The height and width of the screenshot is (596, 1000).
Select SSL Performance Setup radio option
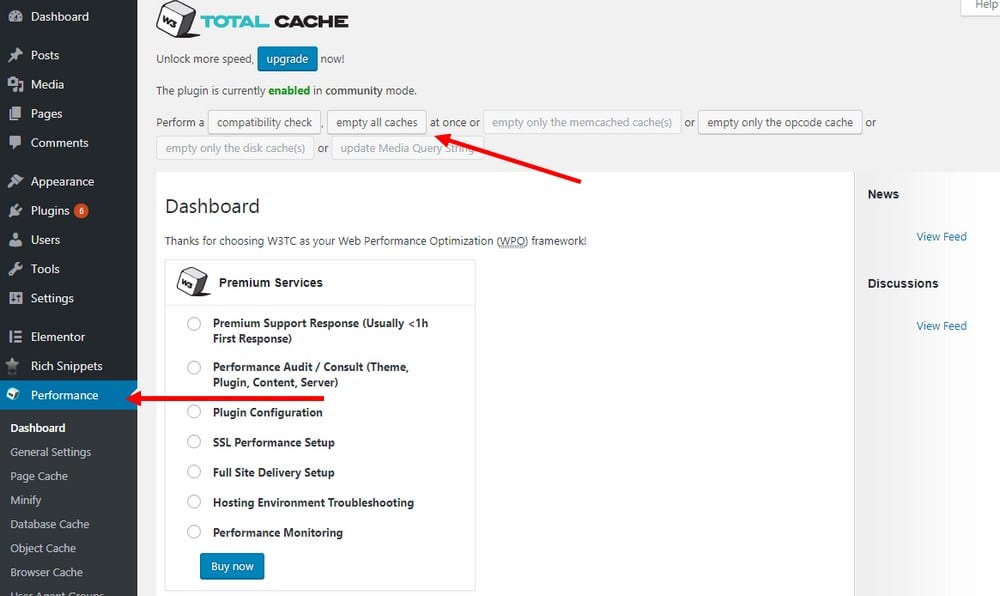click(194, 442)
